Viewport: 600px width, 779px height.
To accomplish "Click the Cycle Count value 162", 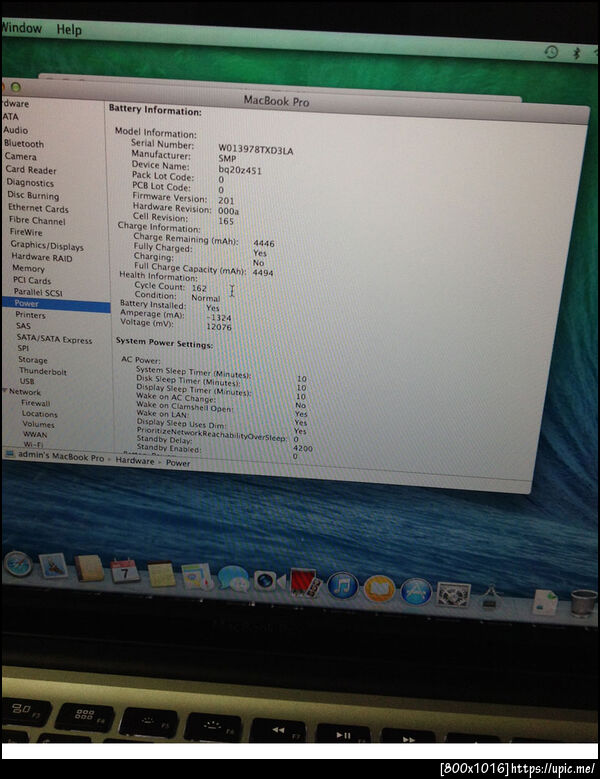I will (199, 288).
